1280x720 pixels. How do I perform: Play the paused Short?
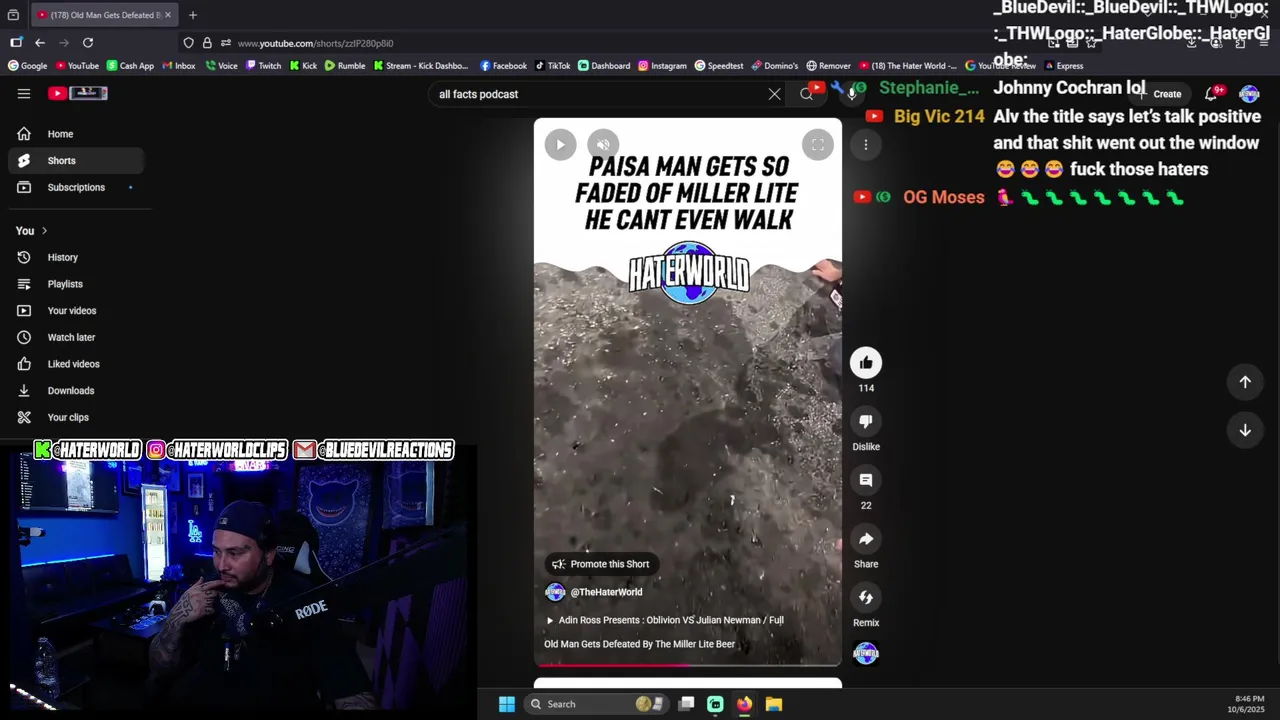560,144
